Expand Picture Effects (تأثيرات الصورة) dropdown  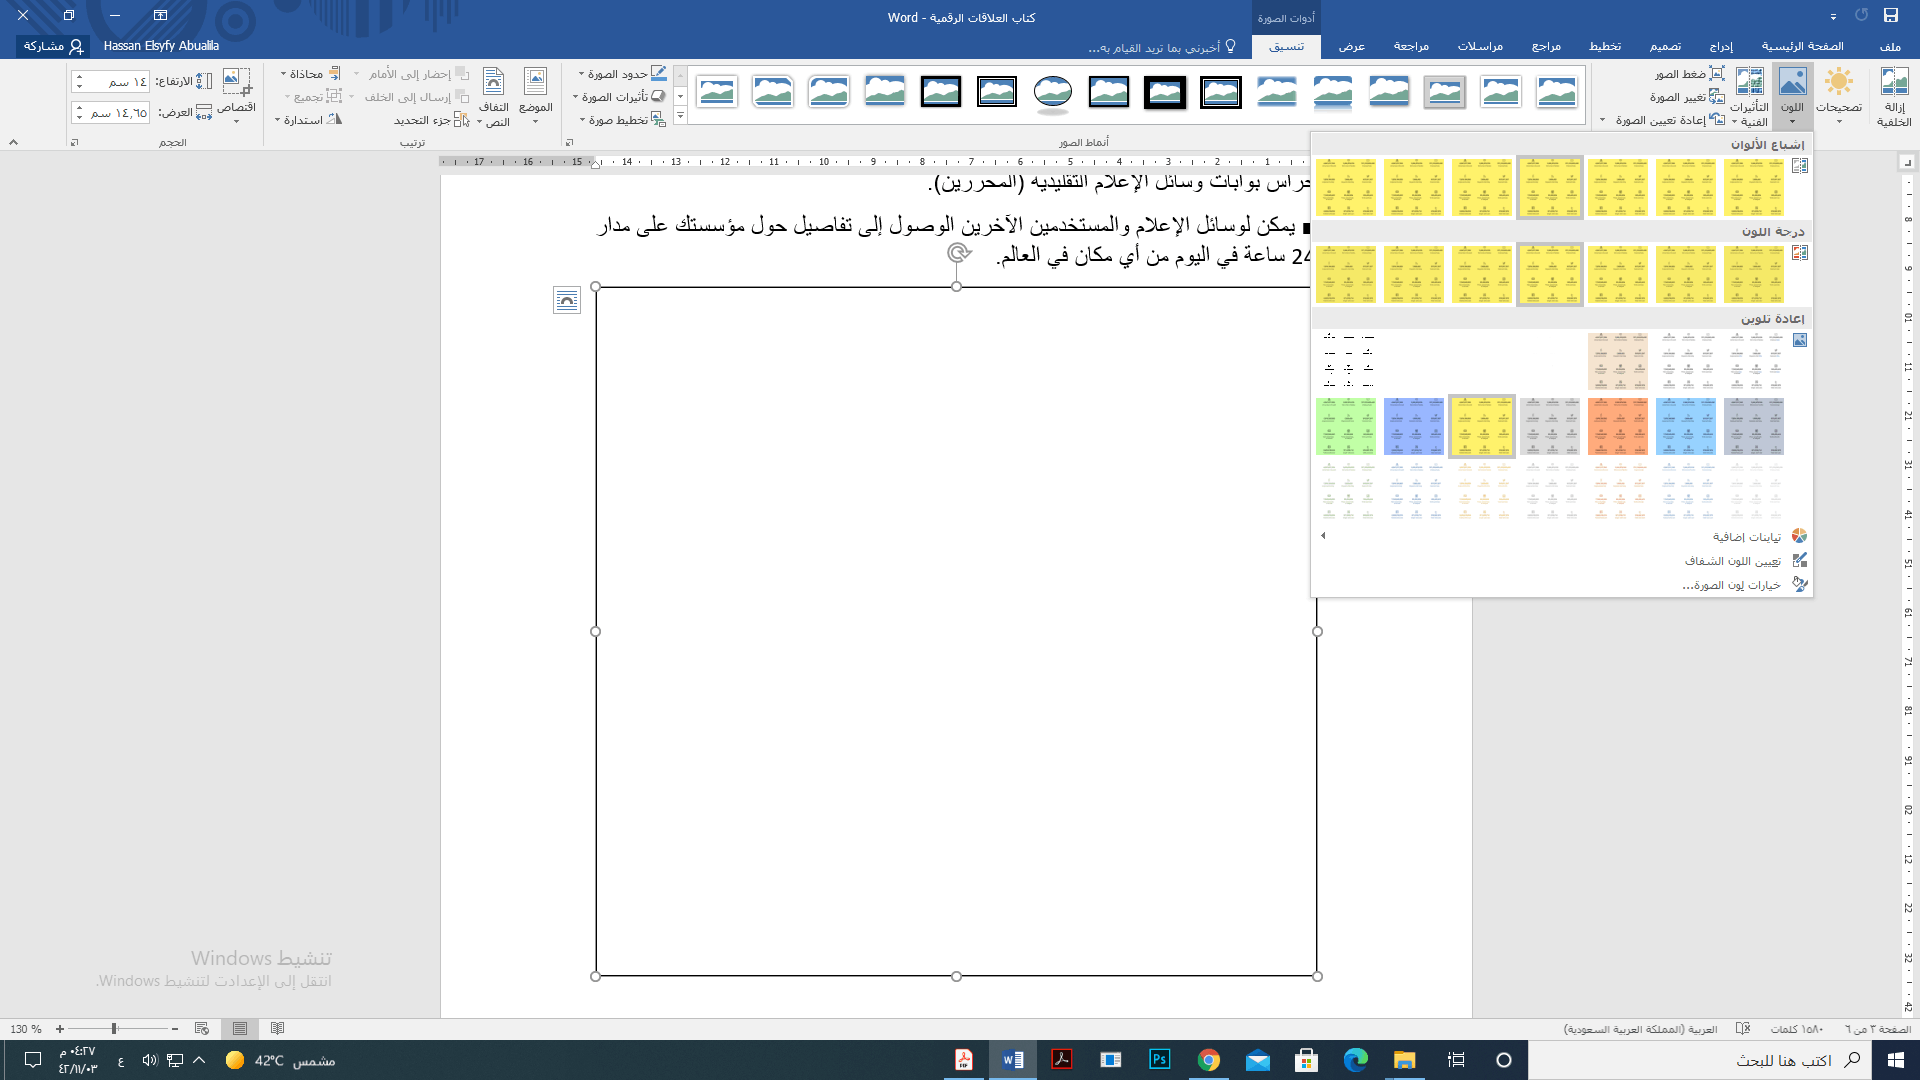[575, 97]
